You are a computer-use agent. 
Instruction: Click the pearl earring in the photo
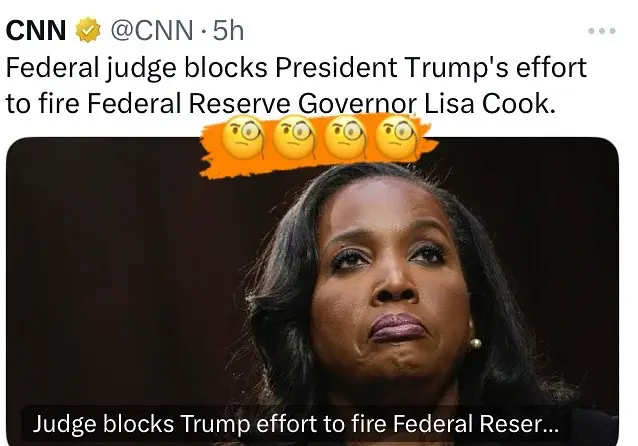(475, 344)
